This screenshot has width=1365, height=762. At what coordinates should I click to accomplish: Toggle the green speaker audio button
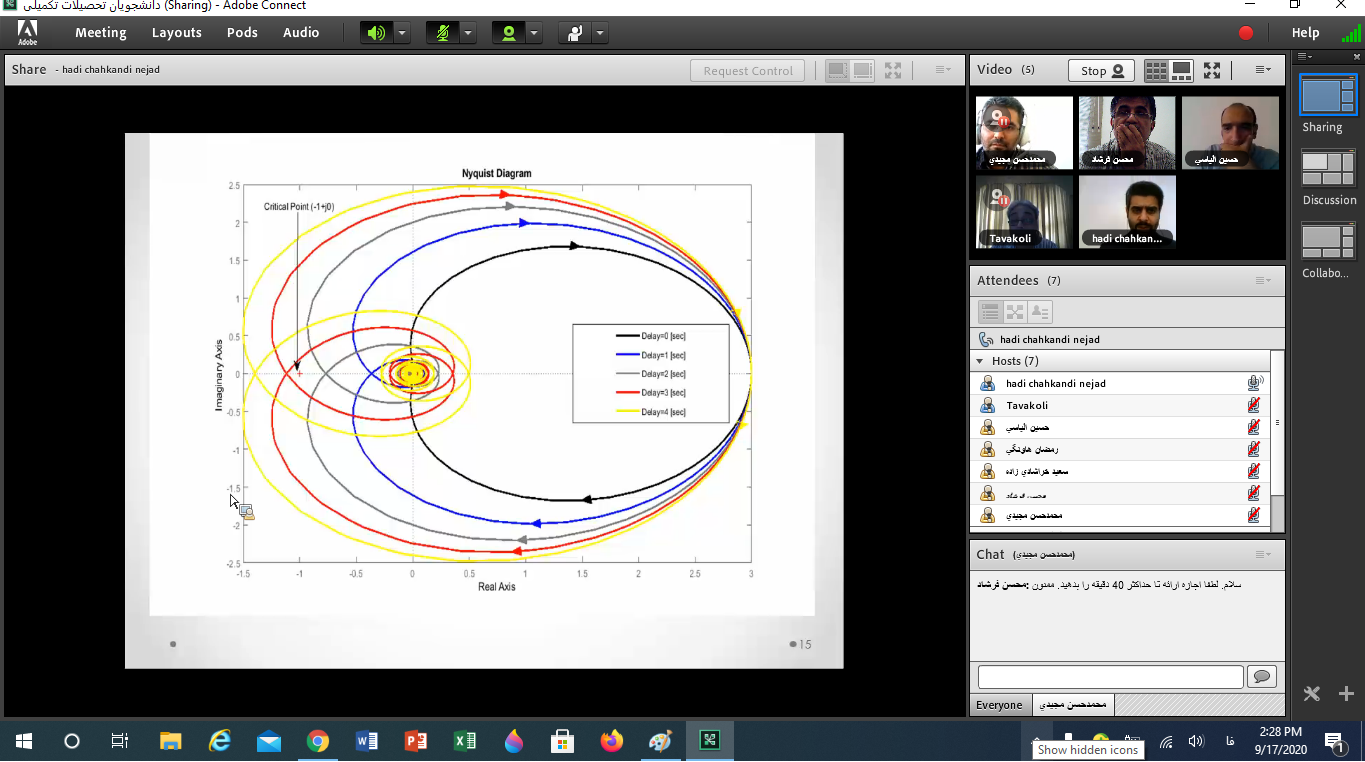point(376,33)
